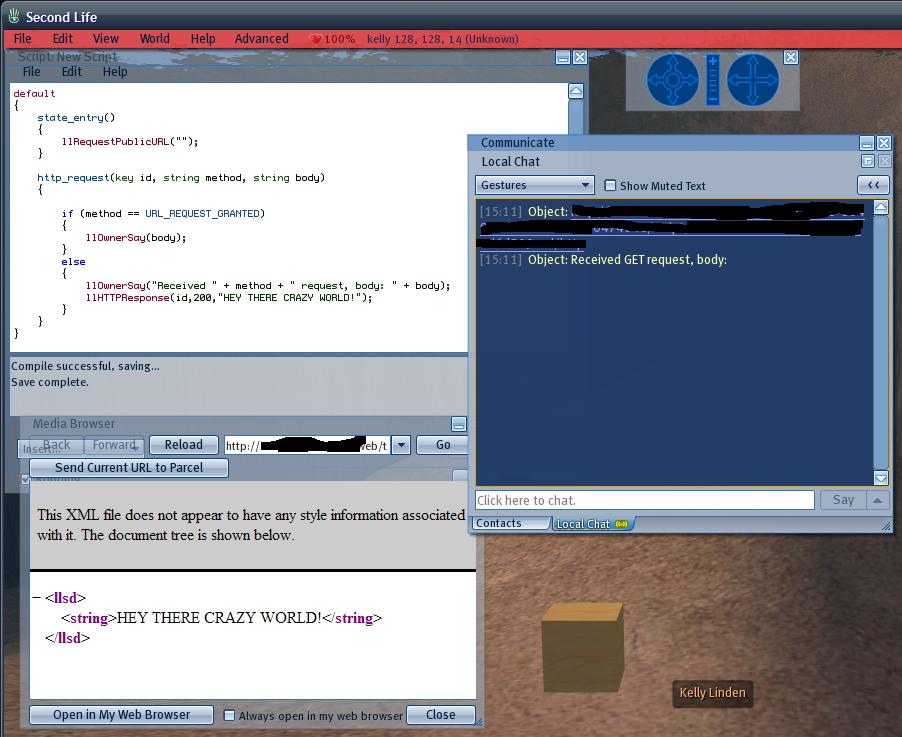Collapse the llsd XML node

tap(37, 598)
